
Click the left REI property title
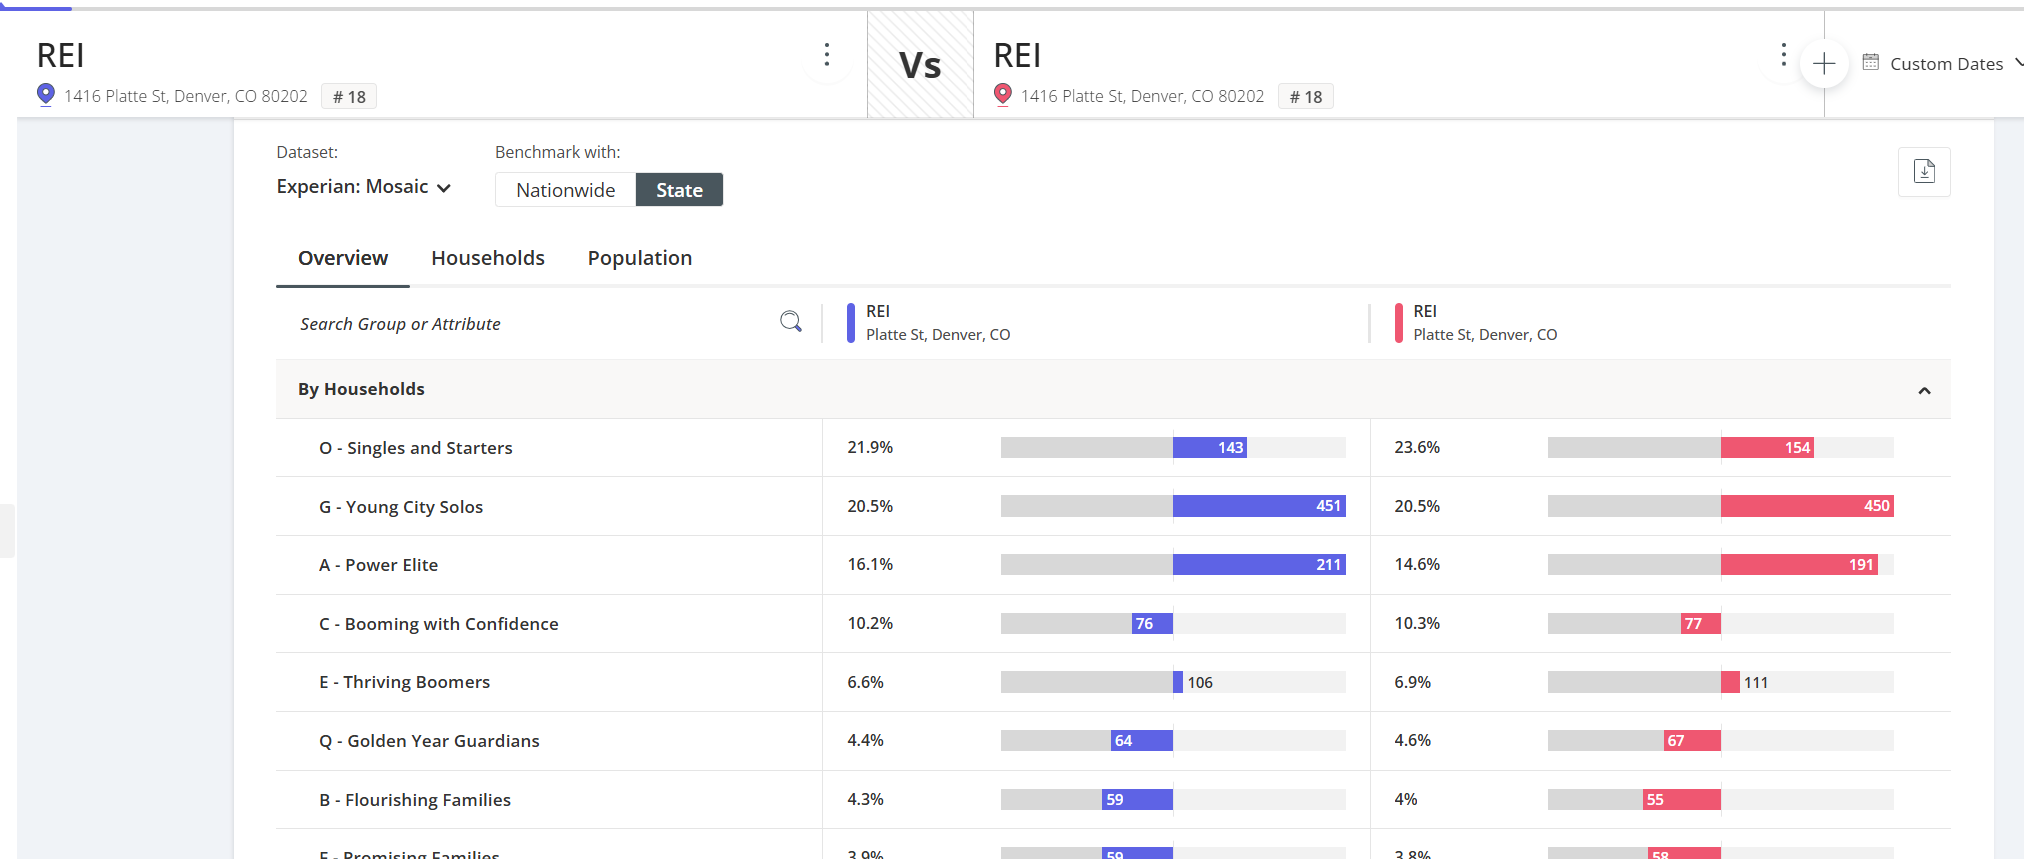61,56
